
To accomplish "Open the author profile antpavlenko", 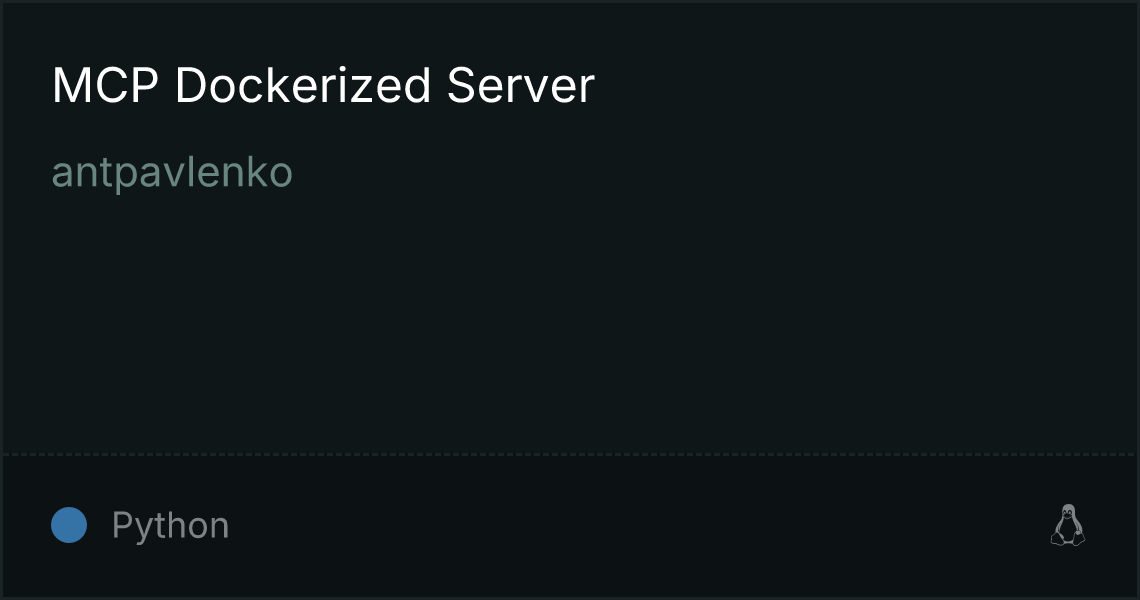I will [172, 173].
